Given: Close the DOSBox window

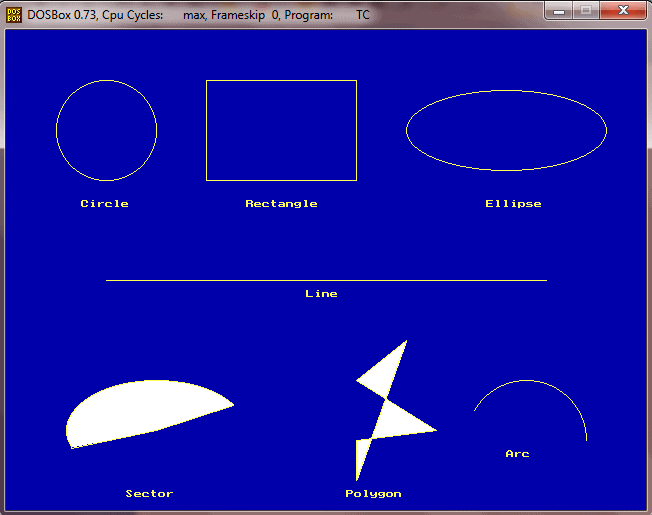Looking at the screenshot, I should coord(623,11).
